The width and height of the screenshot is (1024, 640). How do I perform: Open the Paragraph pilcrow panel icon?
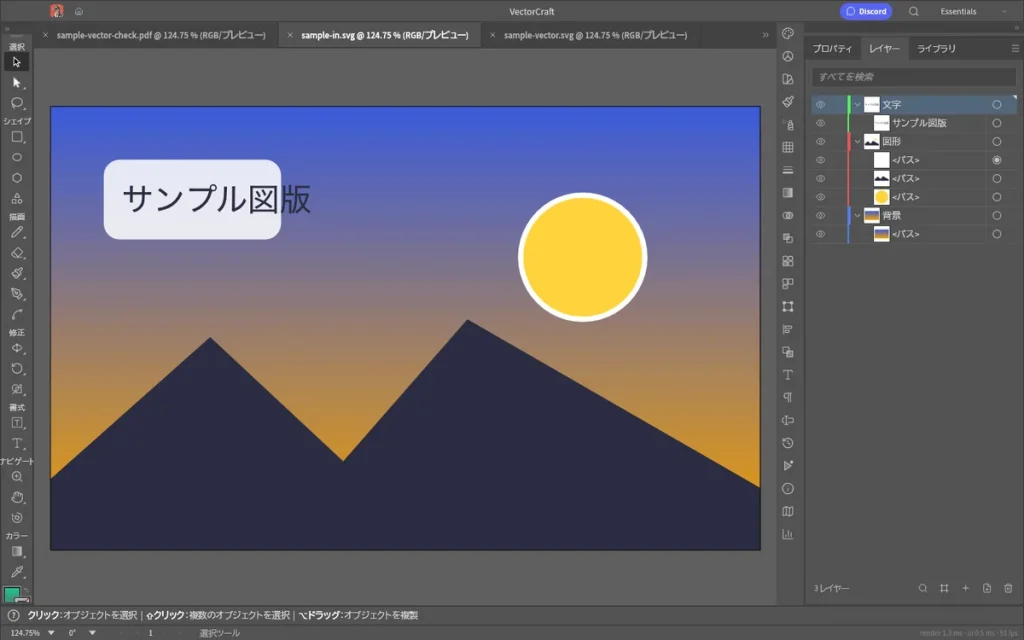(788, 398)
